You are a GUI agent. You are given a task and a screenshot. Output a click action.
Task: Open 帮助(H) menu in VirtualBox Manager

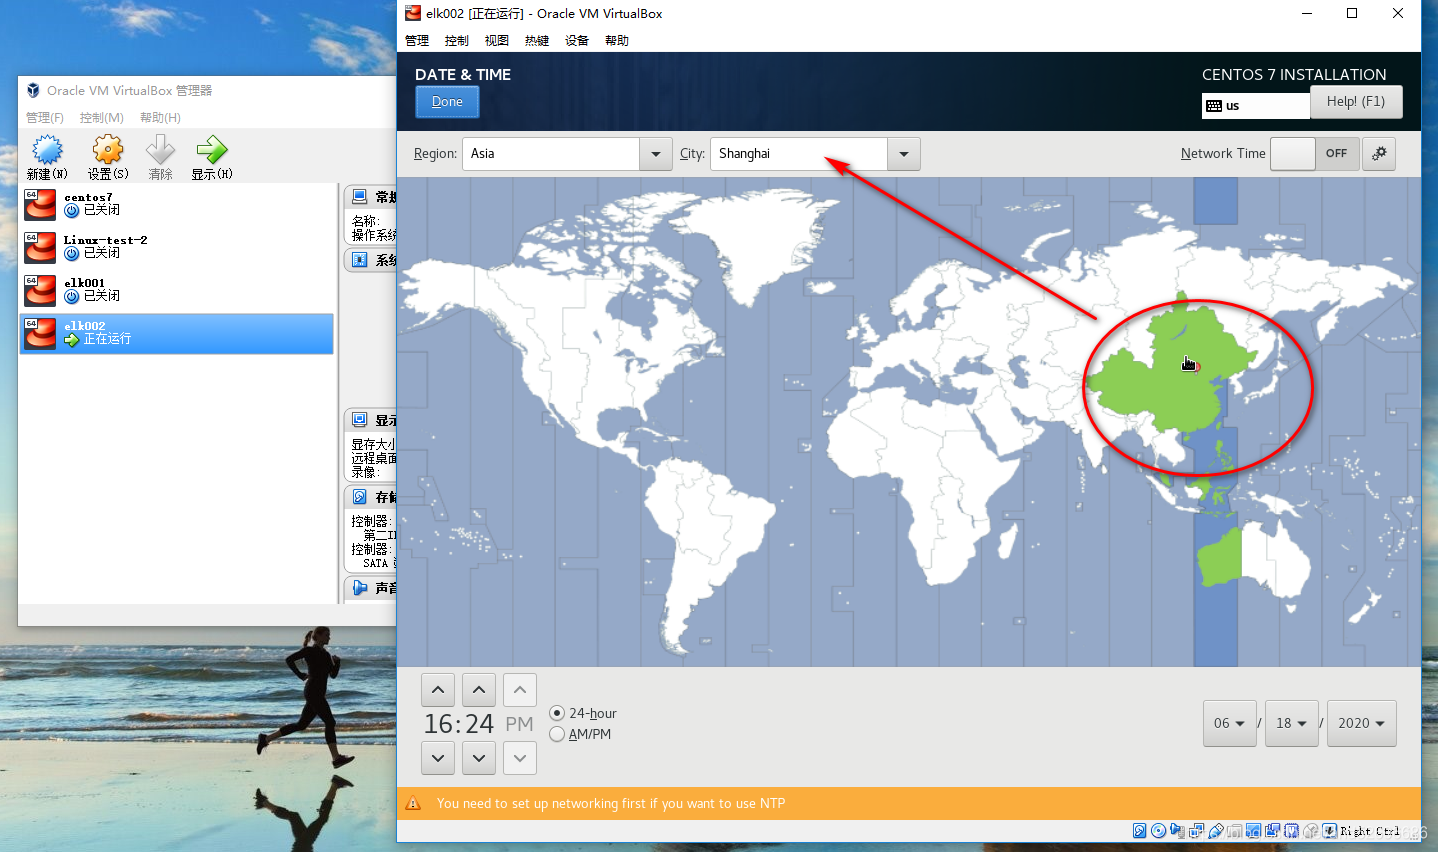[x=160, y=118]
